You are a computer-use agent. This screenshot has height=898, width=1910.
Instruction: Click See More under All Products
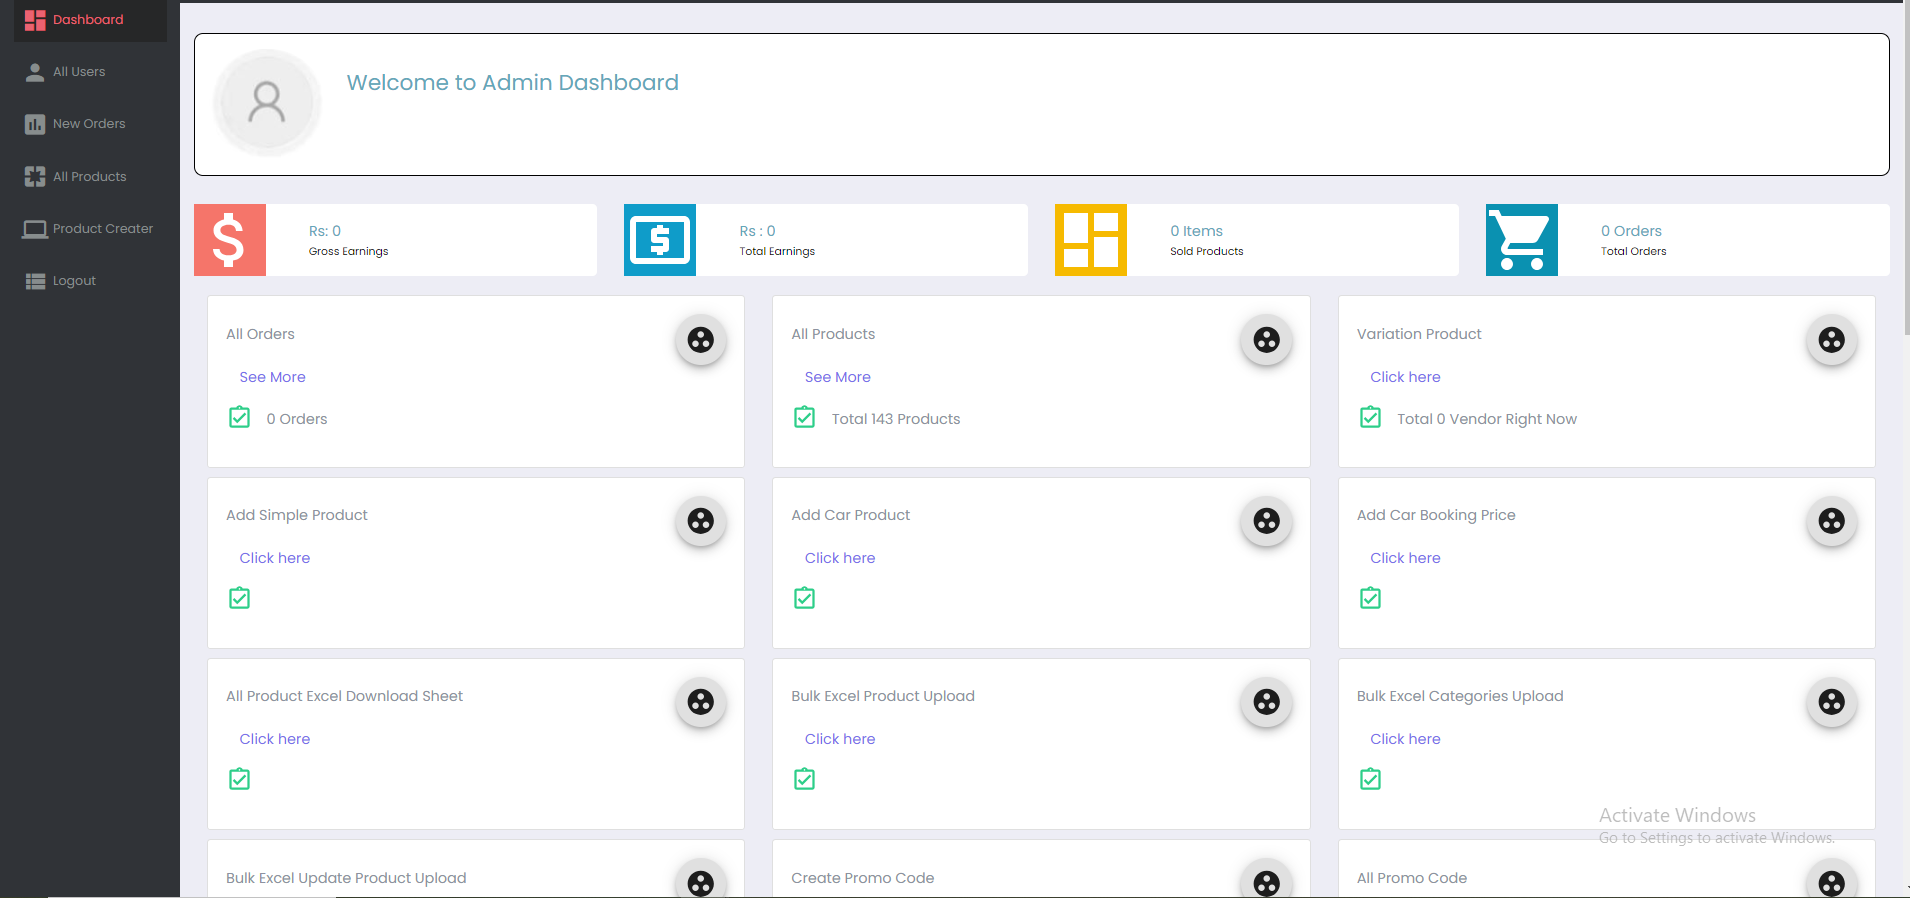837,377
